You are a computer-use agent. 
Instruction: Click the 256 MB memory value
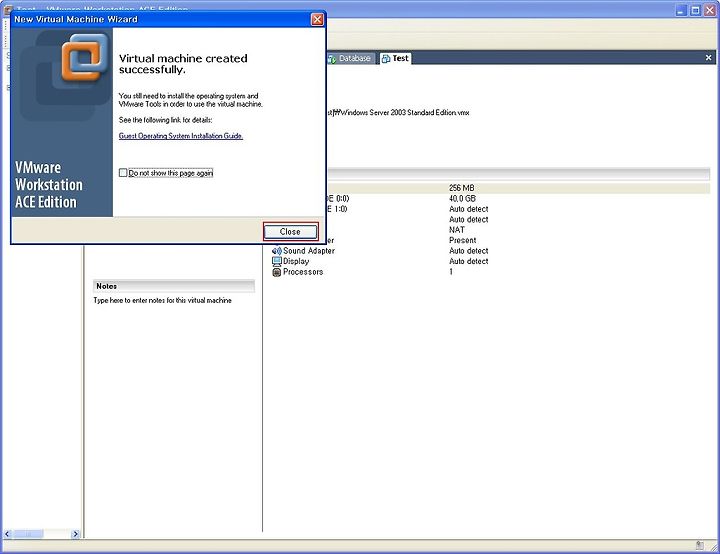461,188
